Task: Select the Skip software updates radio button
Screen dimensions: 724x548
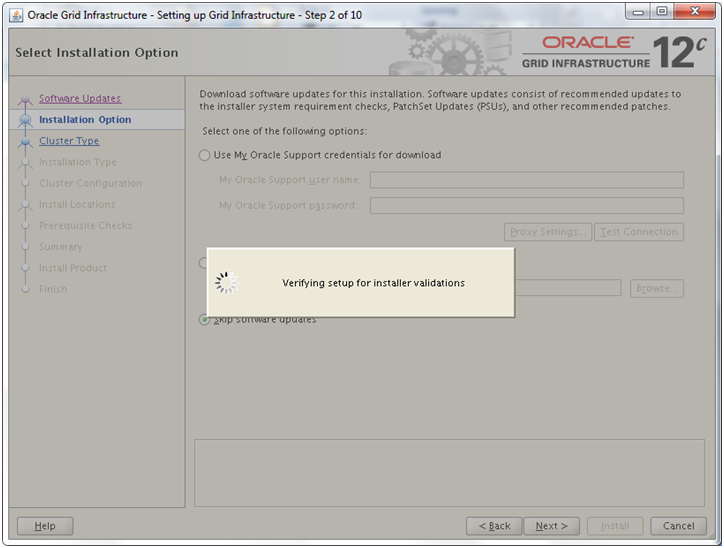Action: click(204, 319)
